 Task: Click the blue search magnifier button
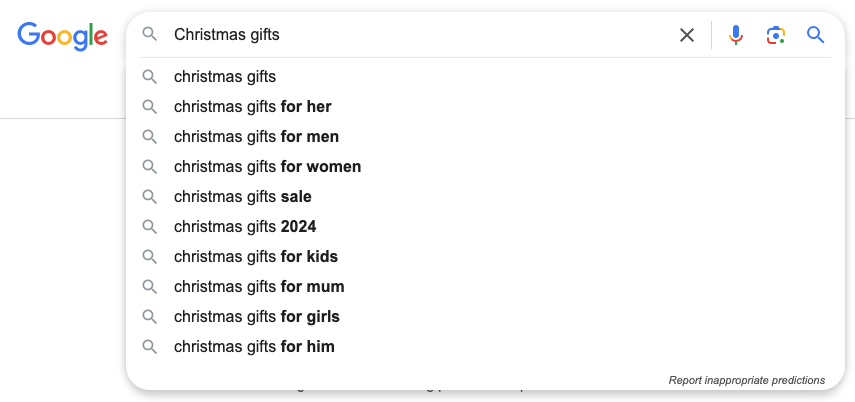coord(816,35)
